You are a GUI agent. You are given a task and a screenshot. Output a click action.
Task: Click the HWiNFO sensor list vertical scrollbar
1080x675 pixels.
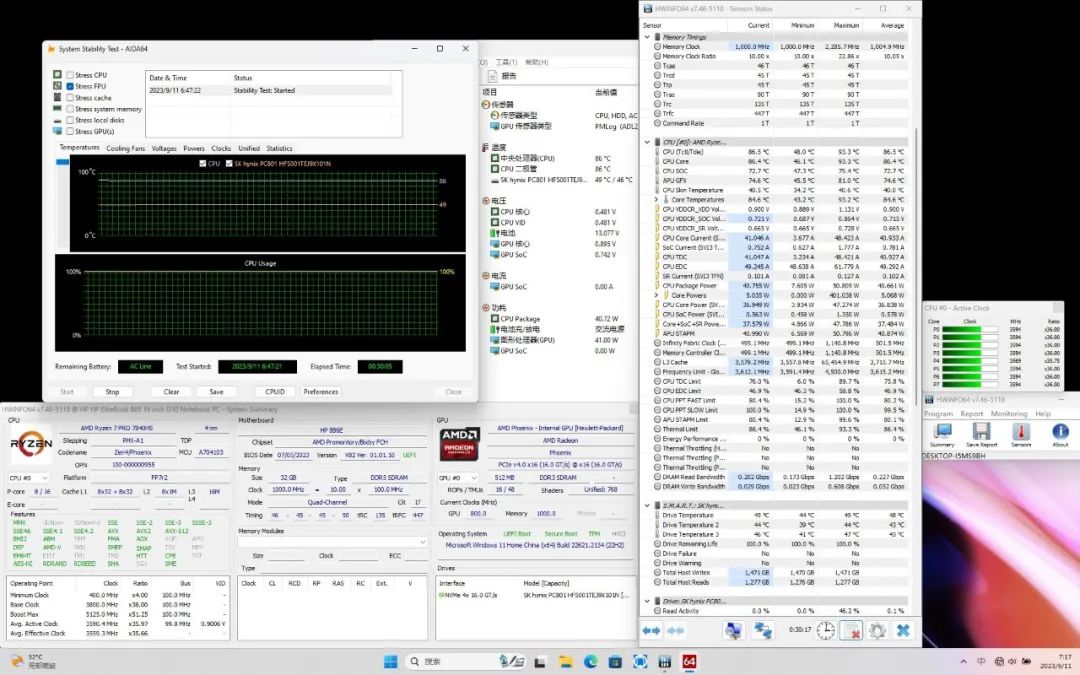click(917, 265)
